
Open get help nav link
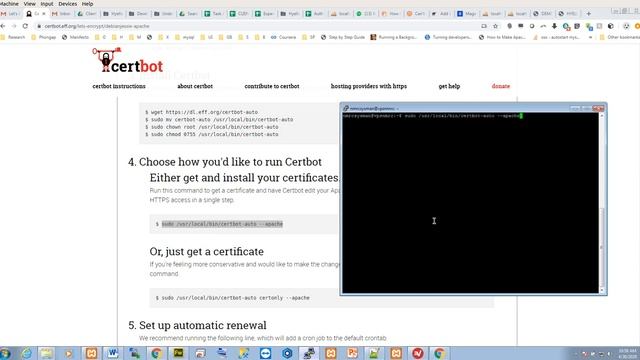tap(449, 86)
